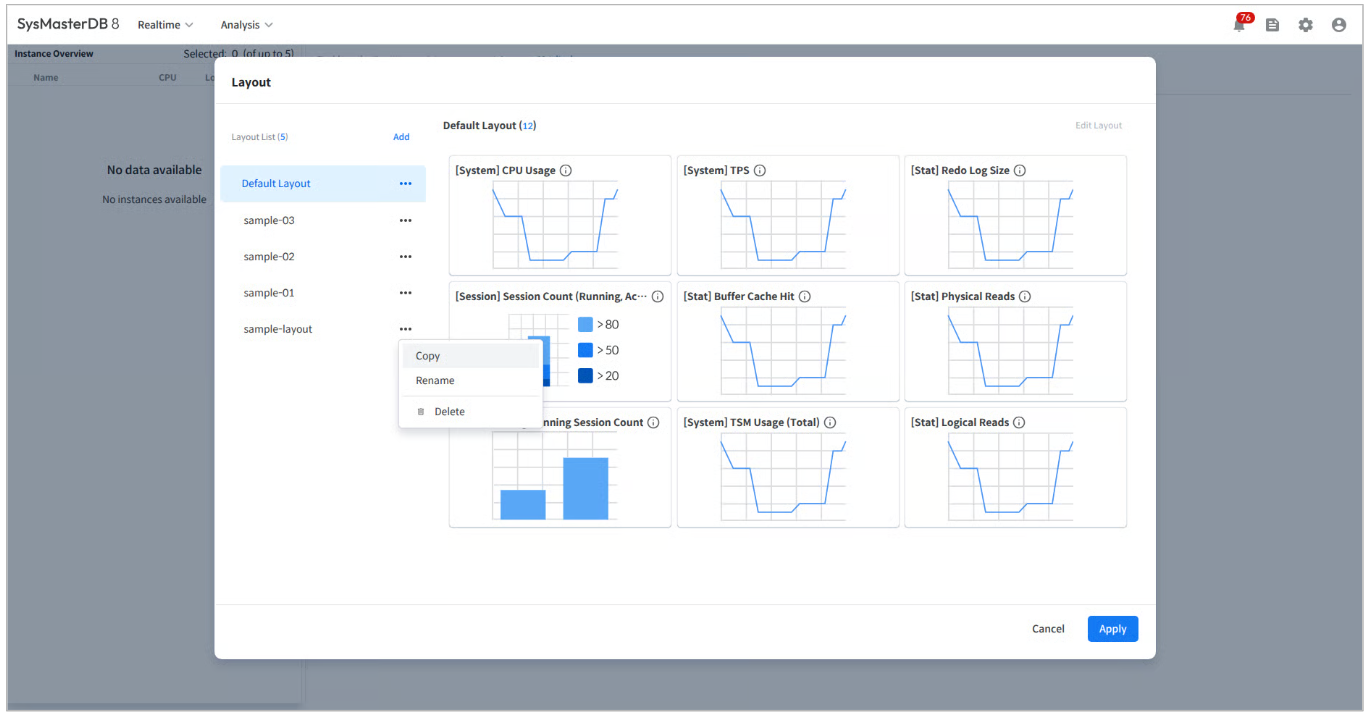
Task: Expand the Realtime dropdown menu
Action: pos(166,25)
